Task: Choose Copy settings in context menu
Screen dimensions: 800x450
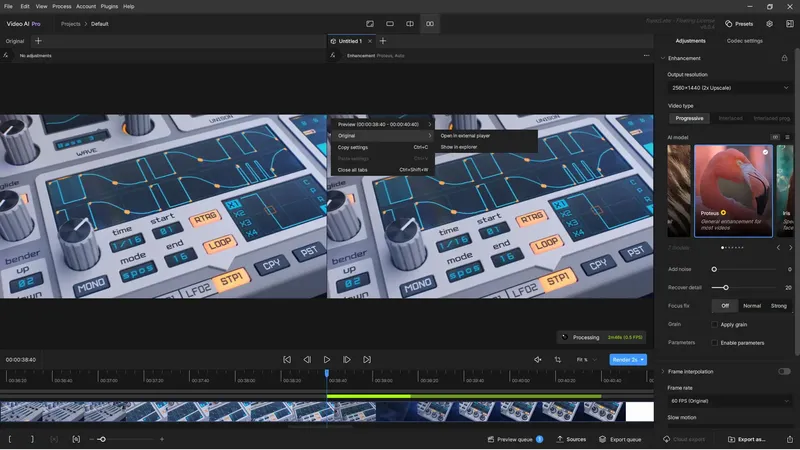Action: click(x=383, y=147)
